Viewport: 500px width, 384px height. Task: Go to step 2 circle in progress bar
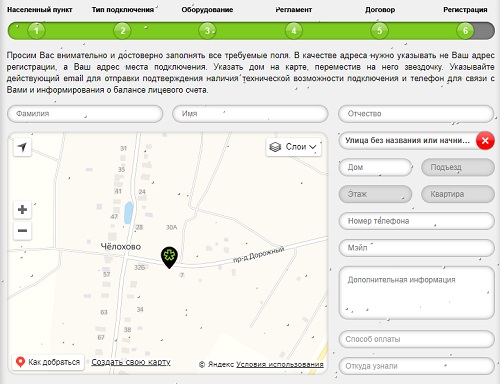pyautogui.click(x=122, y=31)
